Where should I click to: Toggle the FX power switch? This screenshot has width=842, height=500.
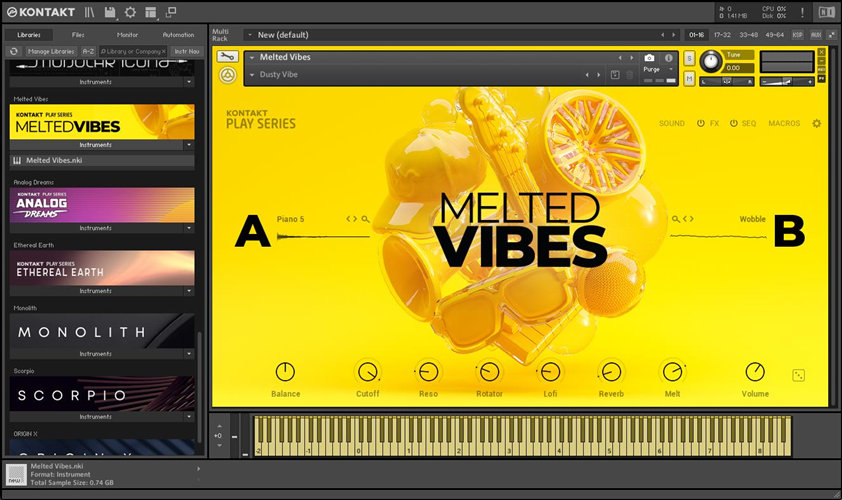click(x=701, y=124)
